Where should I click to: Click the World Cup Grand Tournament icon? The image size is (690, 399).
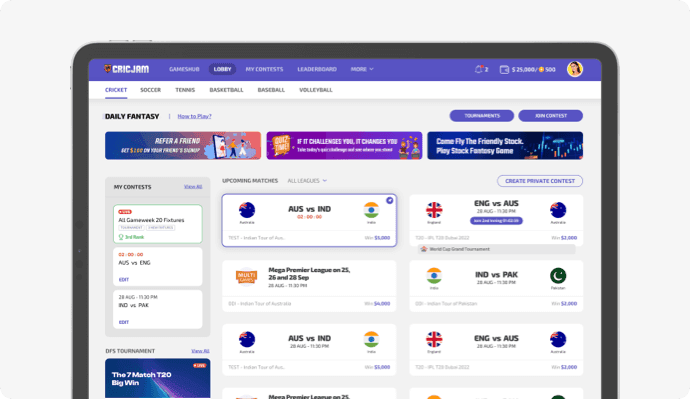[424, 249]
